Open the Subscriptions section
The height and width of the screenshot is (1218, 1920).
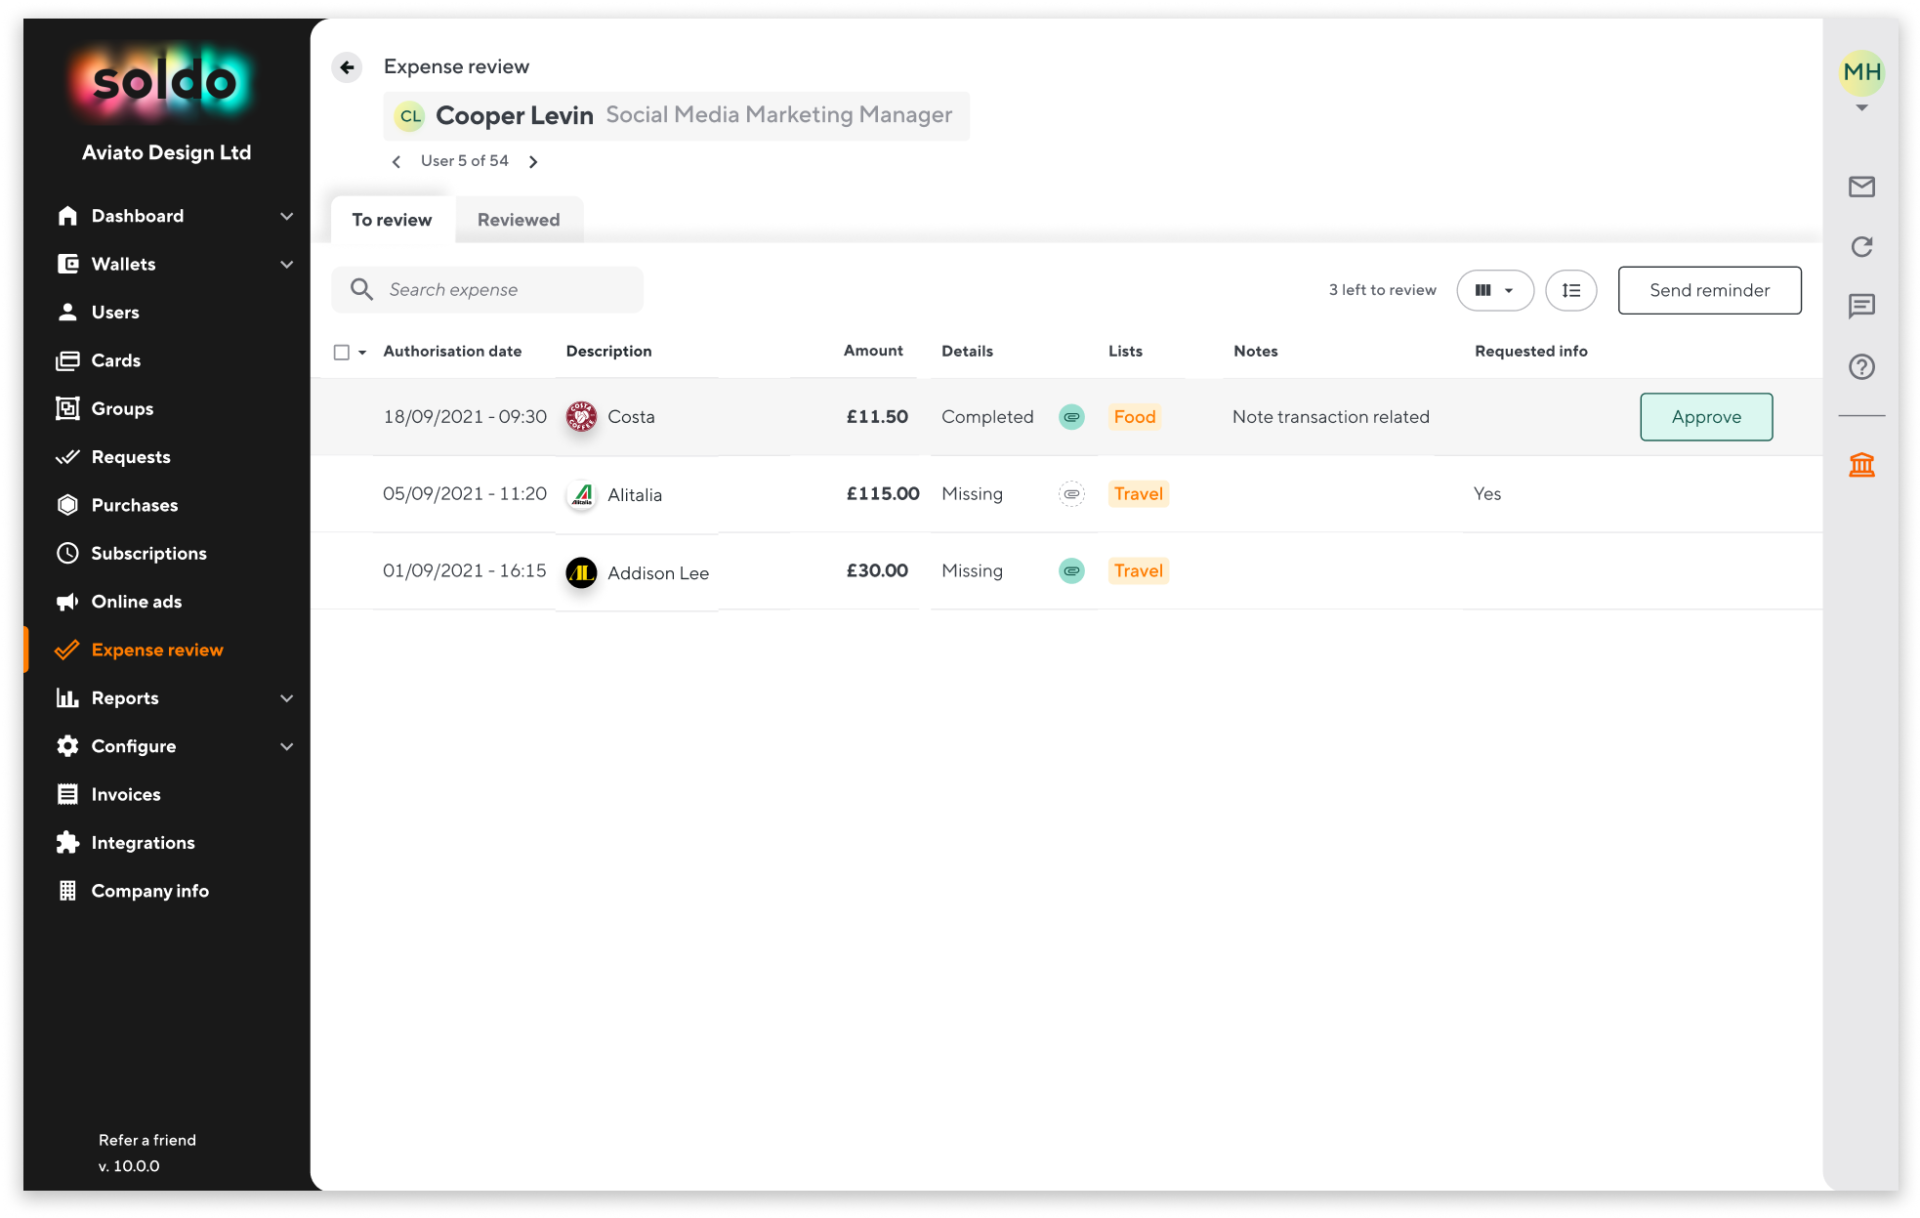(148, 552)
